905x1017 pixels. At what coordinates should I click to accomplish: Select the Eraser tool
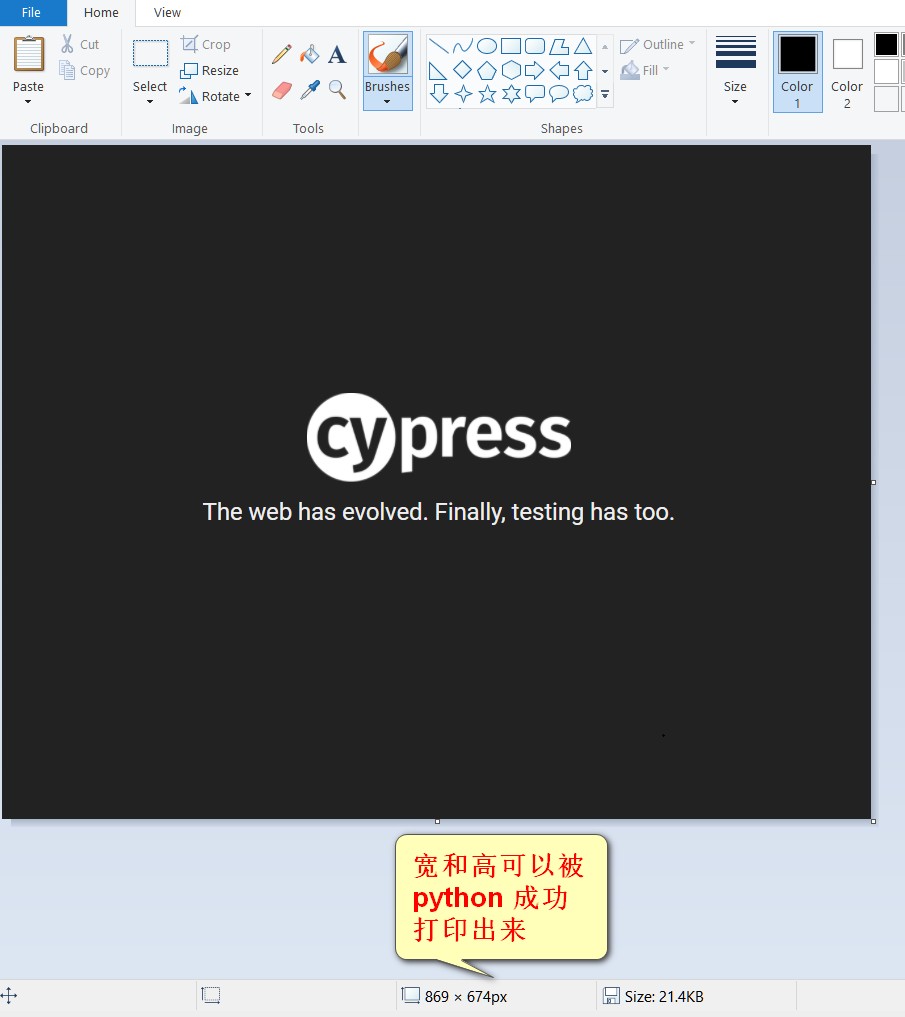tap(282, 90)
